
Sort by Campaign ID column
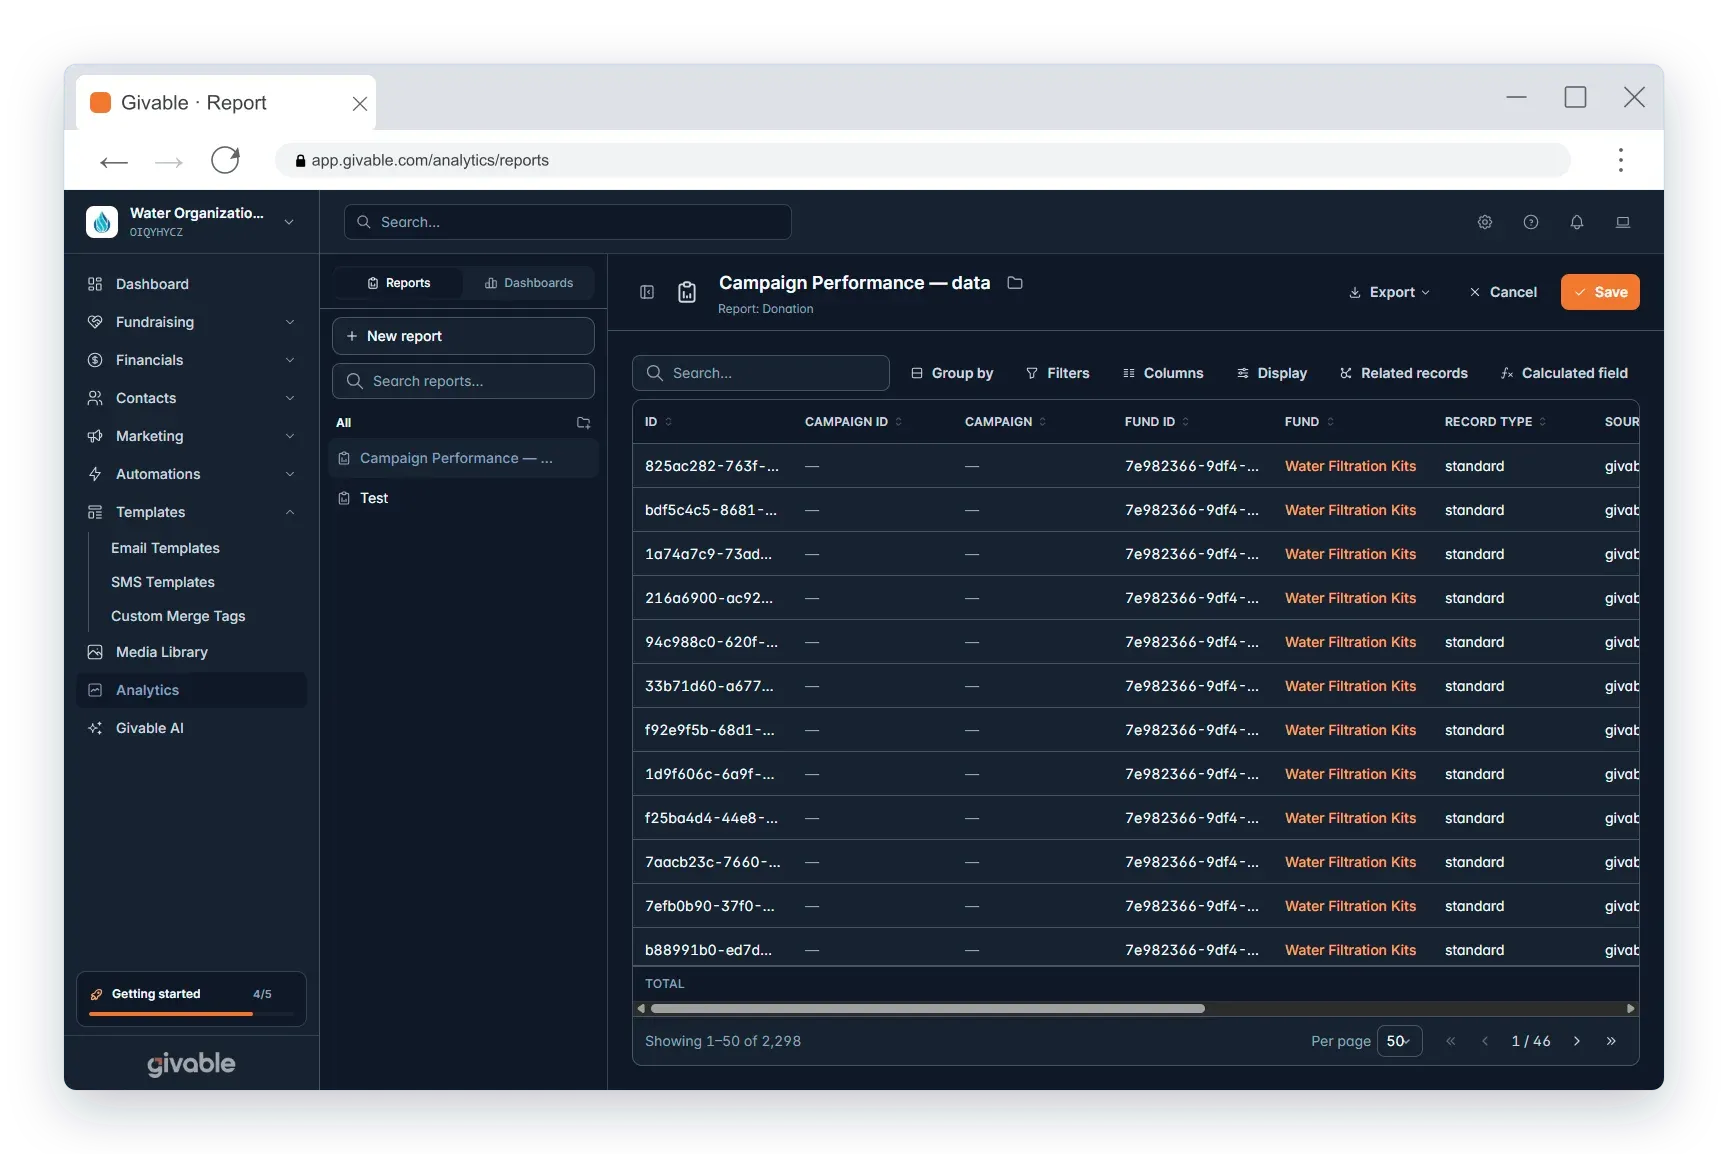[x=853, y=422]
